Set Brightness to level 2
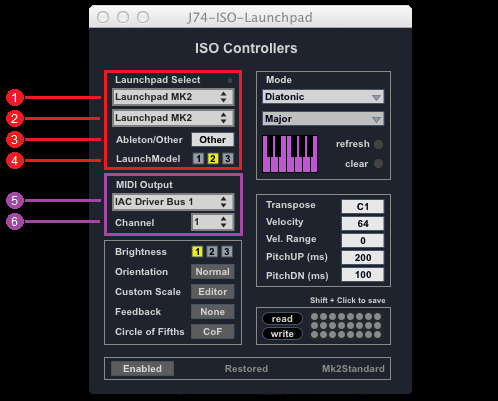 click(212, 252)
